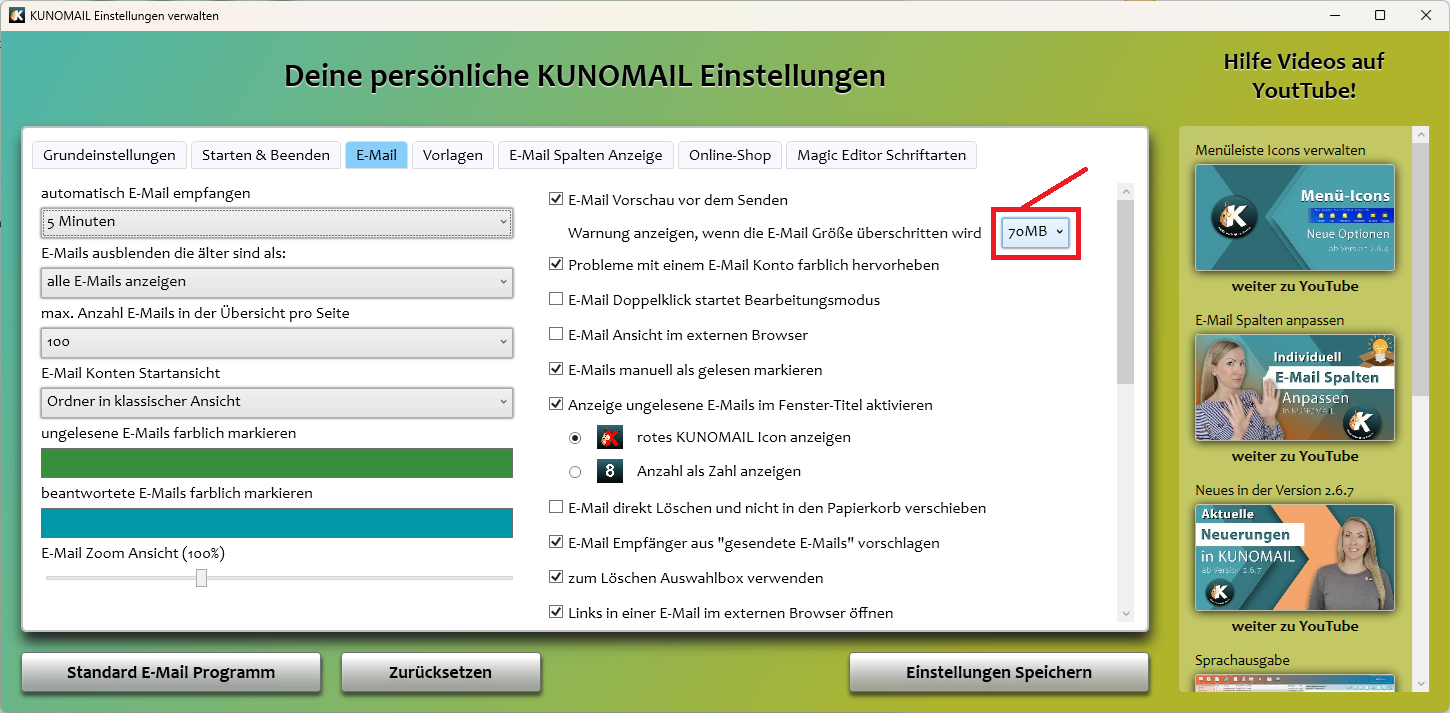Click Warnung anzeigen E-Mail Größe text
1450x713 pixels.
pyautogui.click(x=774, y=232)
